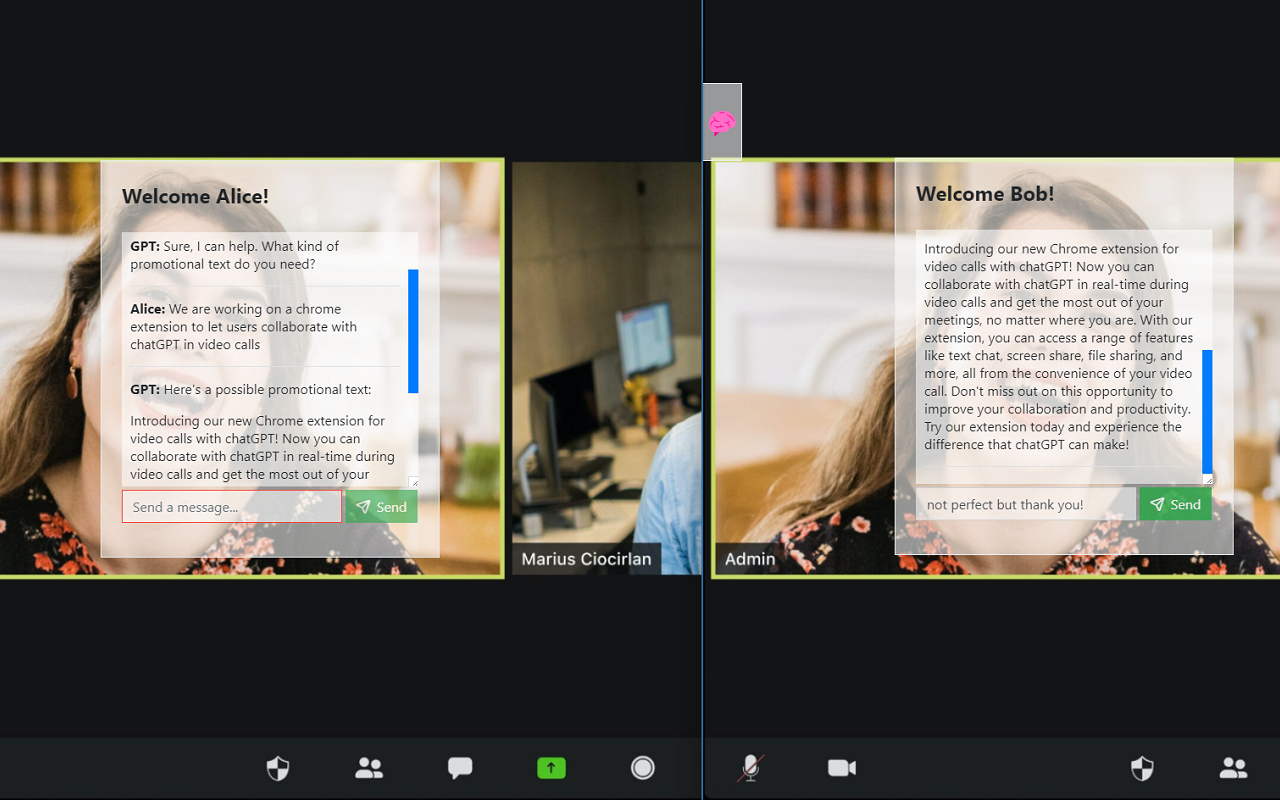Click the Record circle icon
The image size is (1280, 800).
tap(643, 768)
